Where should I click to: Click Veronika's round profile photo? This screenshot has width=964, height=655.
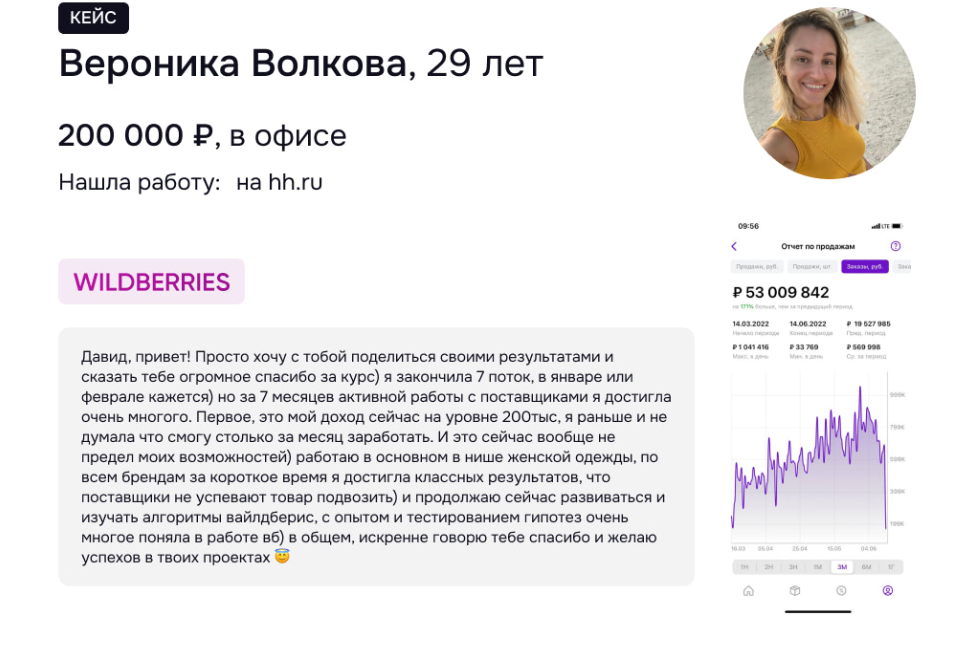(829, 93)
